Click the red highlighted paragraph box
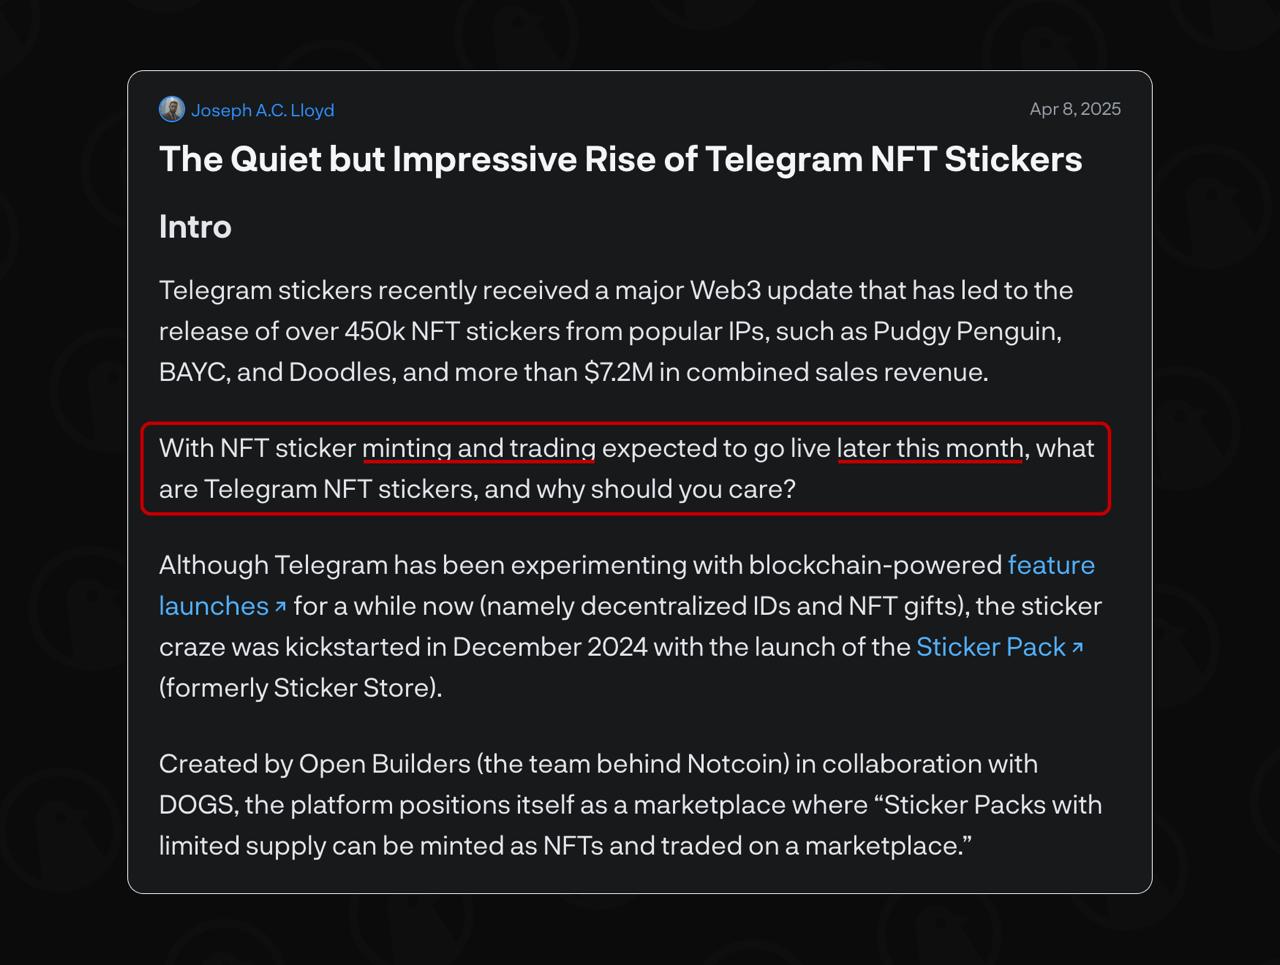The height and width of the screenshot is (965, 1280). (626, 469)
